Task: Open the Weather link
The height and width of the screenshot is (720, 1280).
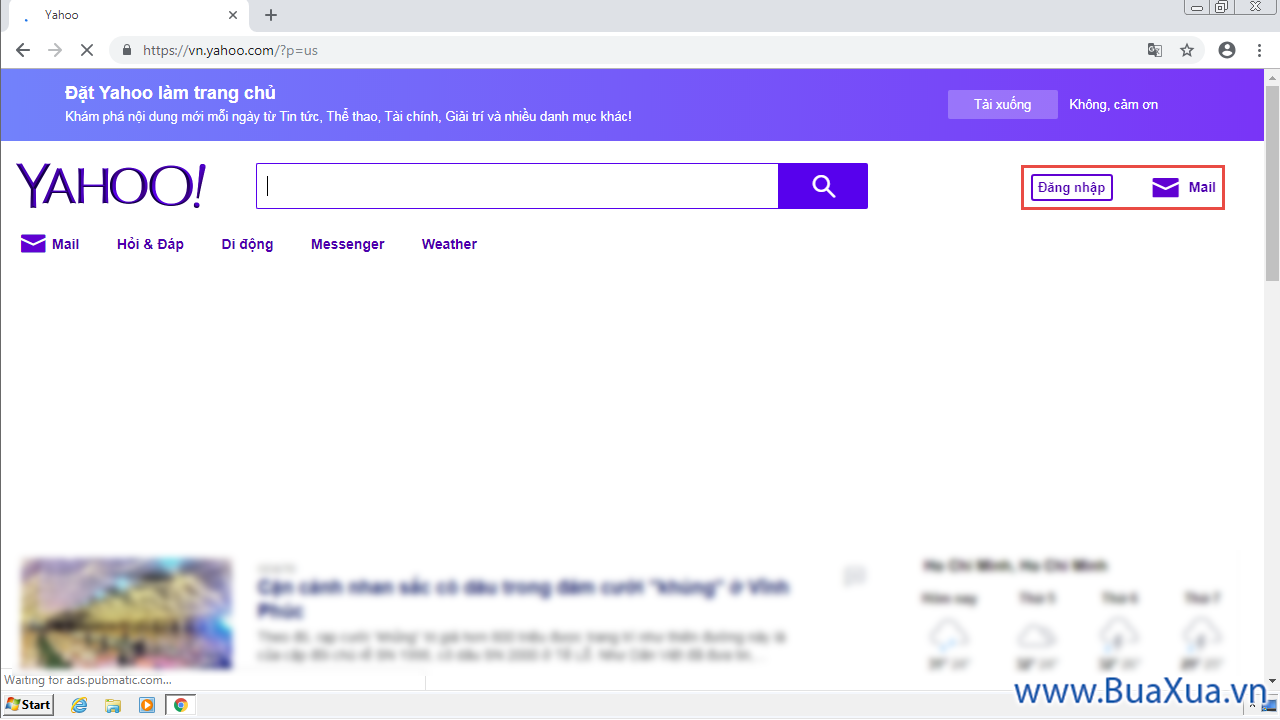Action: 449,244
